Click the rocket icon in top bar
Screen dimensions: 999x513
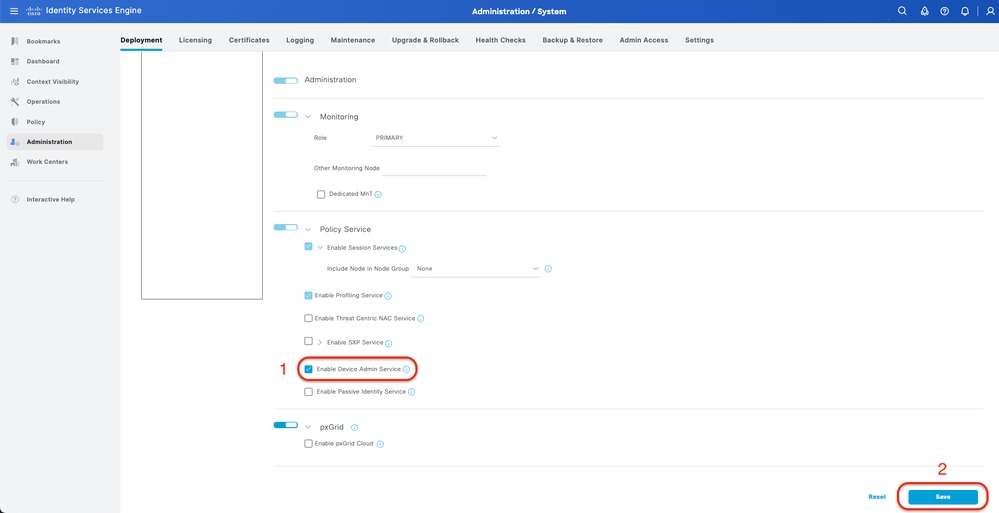(x=924, y=11)
